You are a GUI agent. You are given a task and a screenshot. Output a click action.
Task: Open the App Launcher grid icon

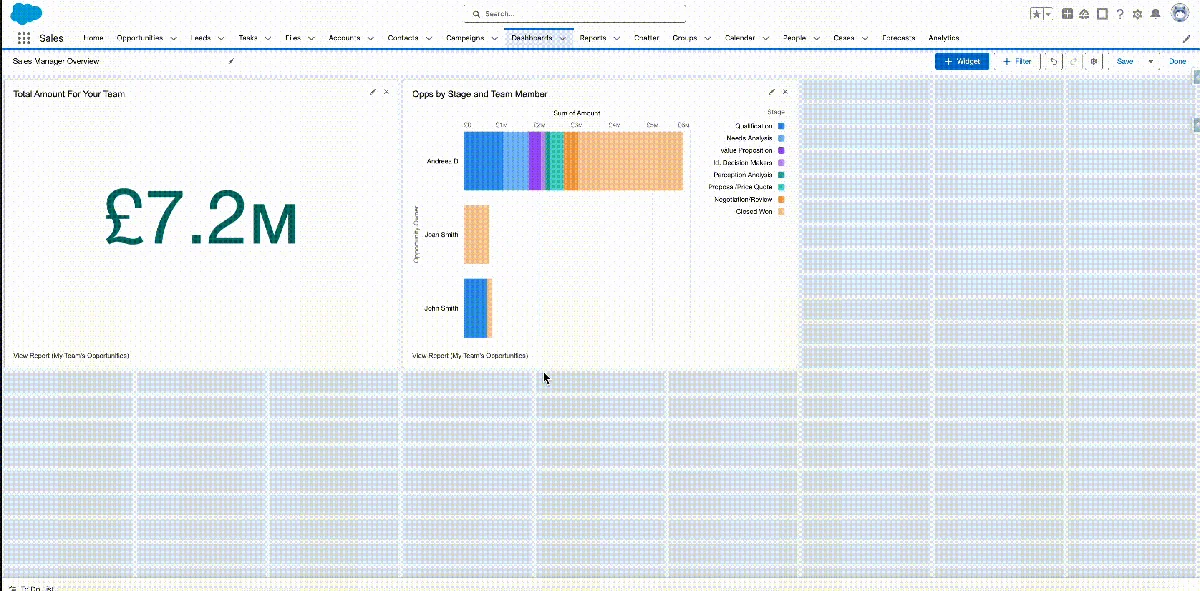pyautogui.click(x=24, y=38)
